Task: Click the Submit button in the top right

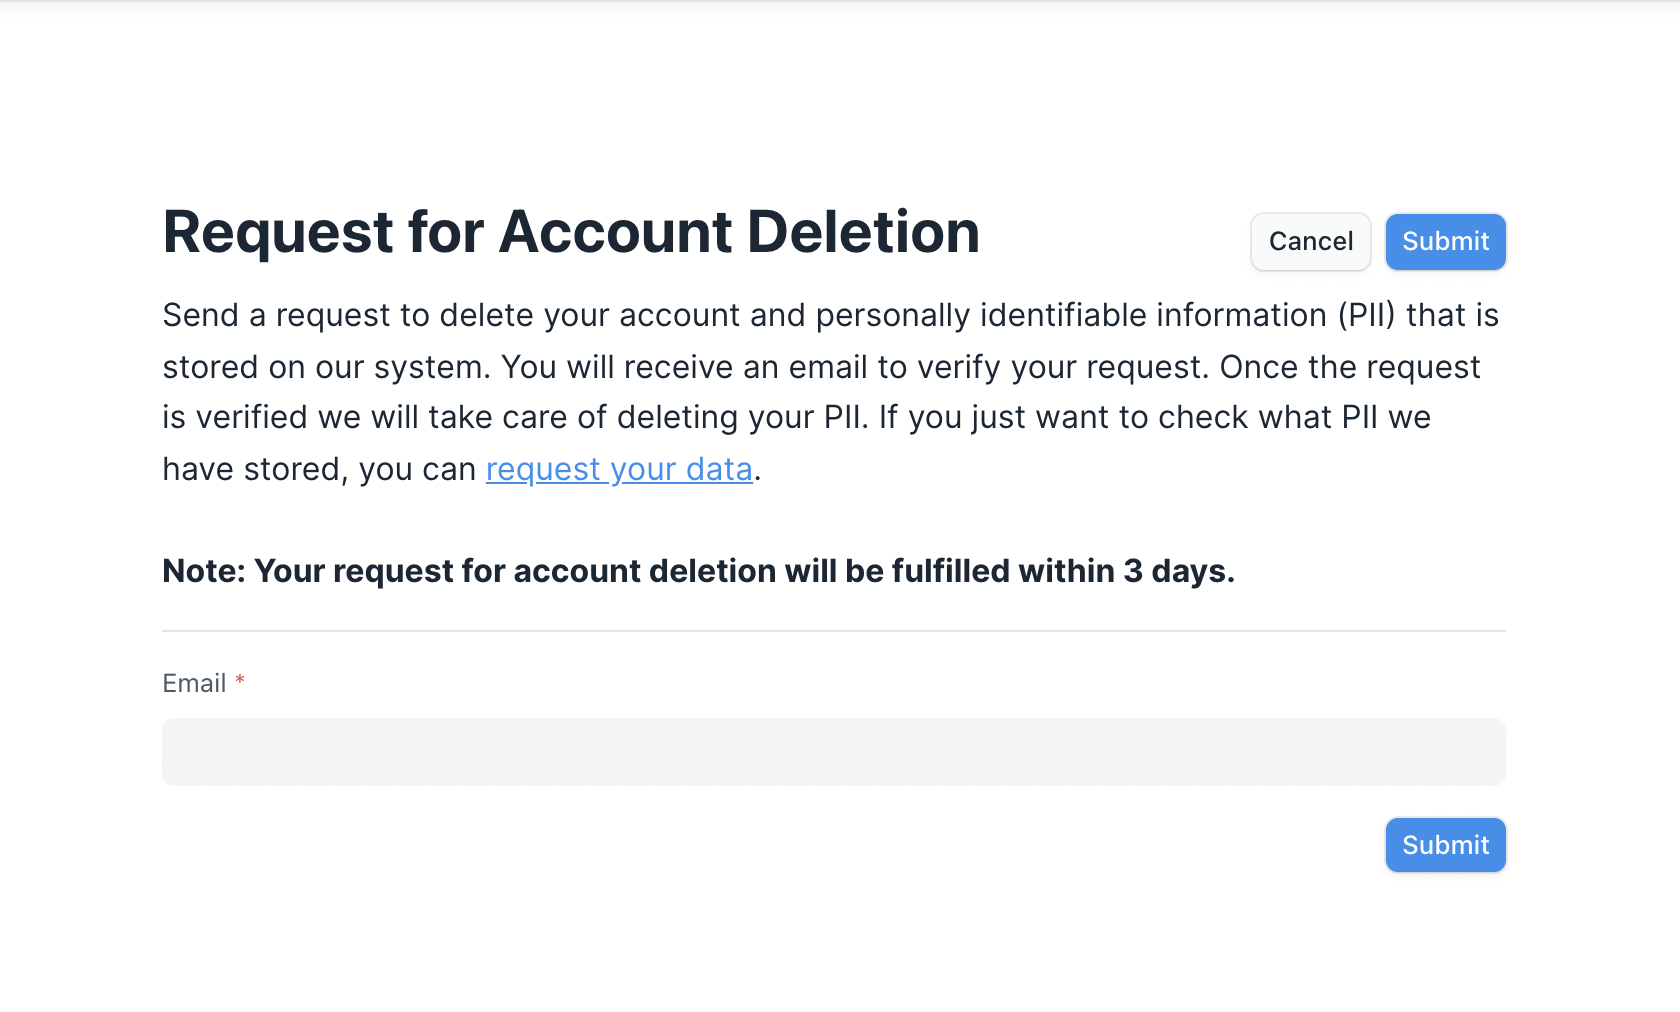Action: pos(1445,241)
